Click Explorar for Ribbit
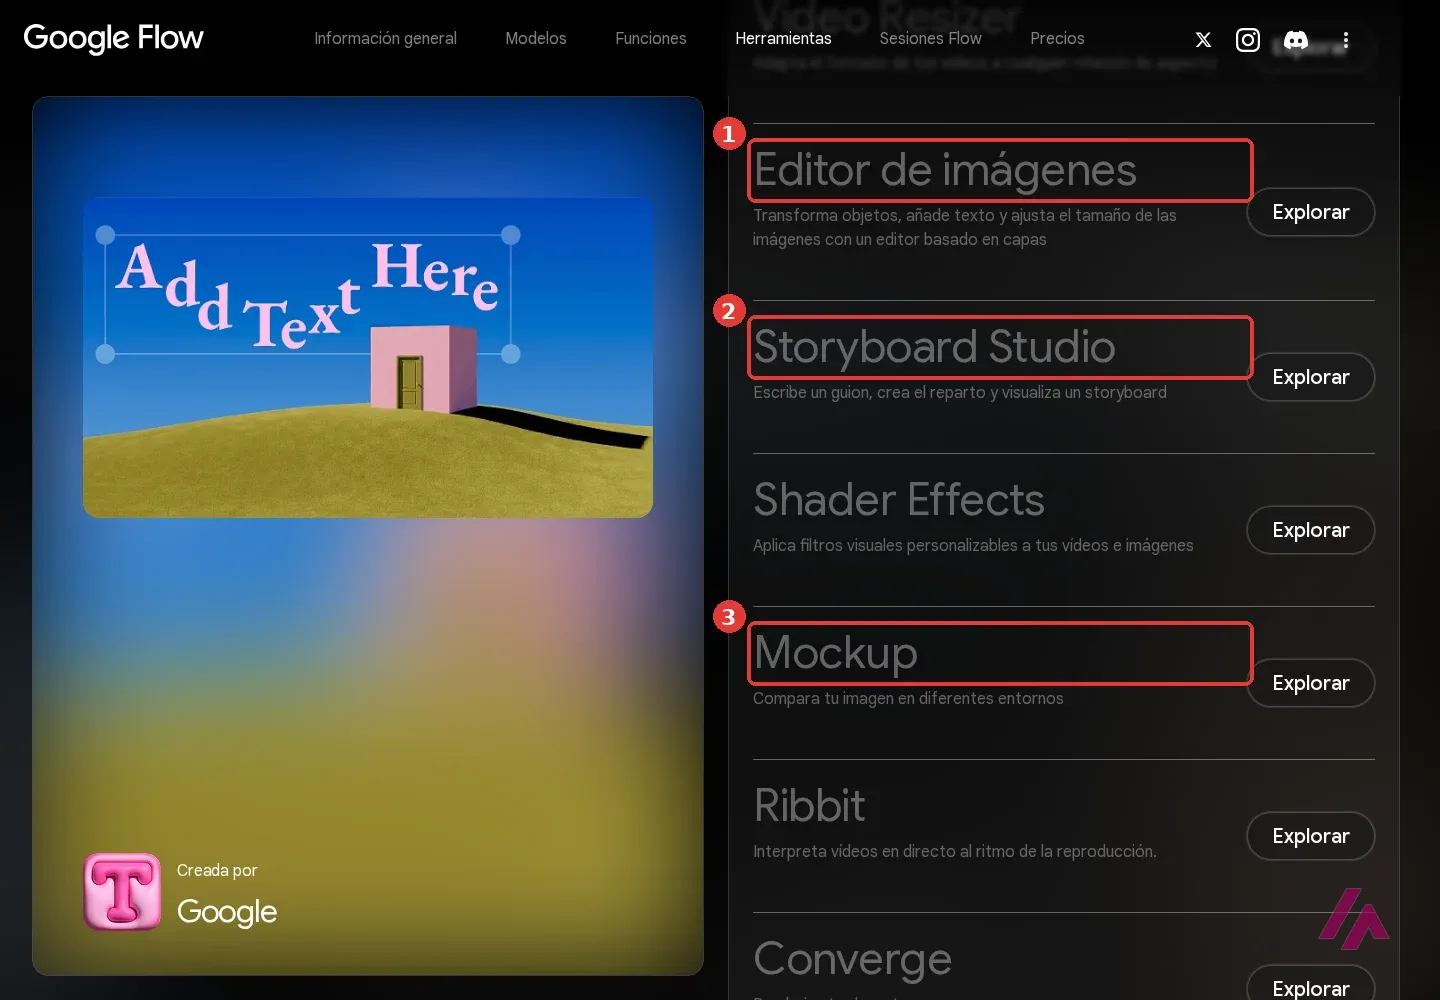Viewport: 1440px width, 1000px height. [1311, 836]
